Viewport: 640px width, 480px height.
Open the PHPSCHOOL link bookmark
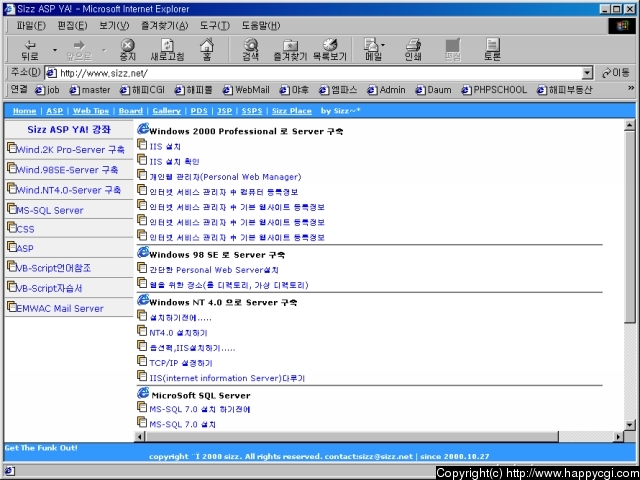[494, 90]
